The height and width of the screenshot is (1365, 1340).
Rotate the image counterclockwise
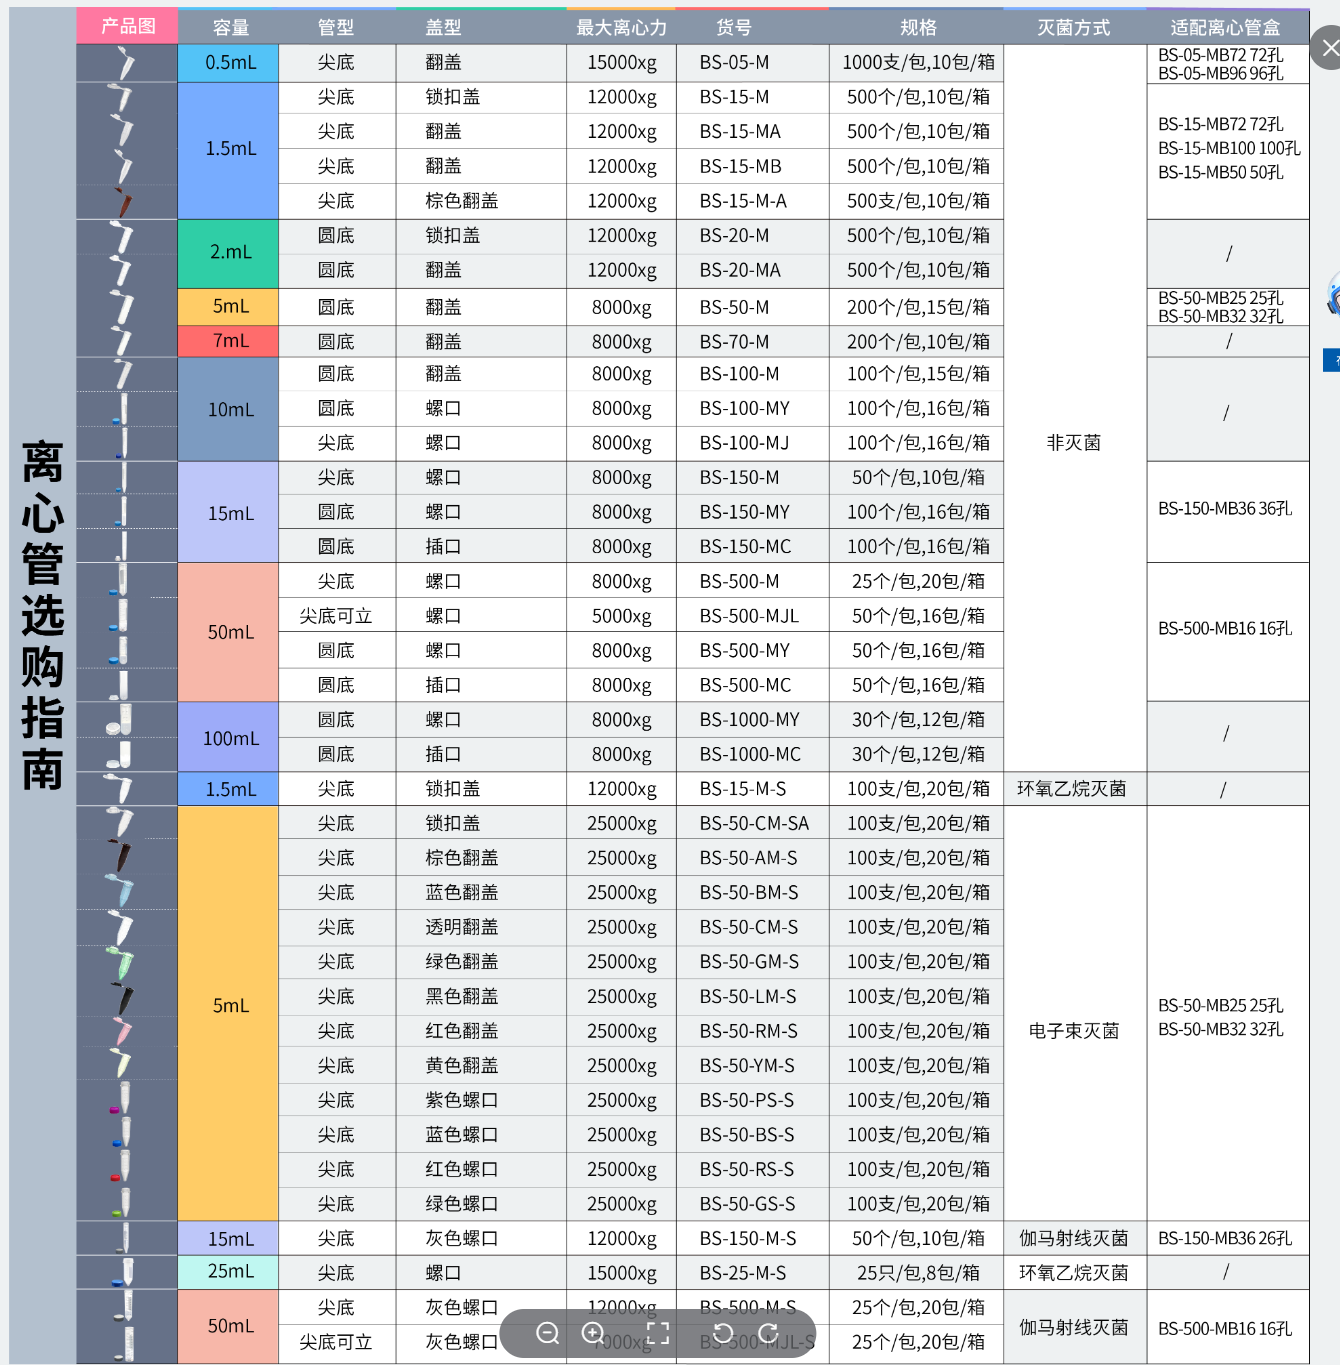pos(723,1333)
